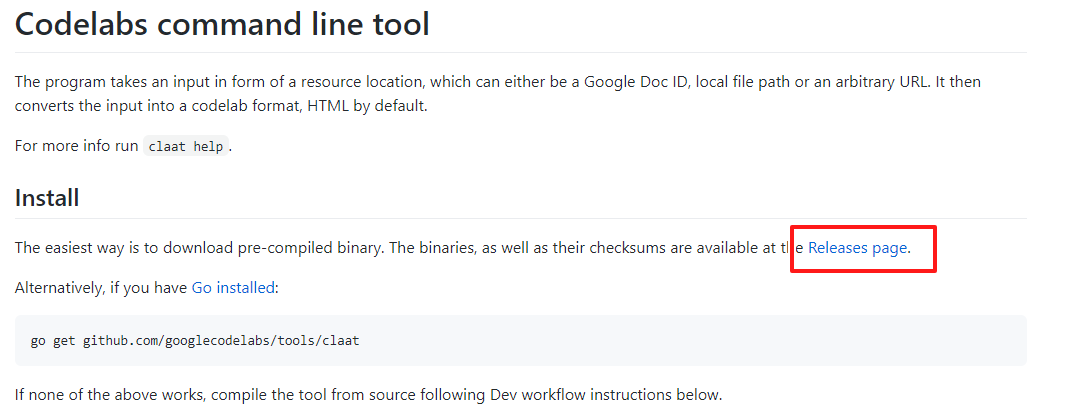The height and width of the screenshot is (413, 1070).
Task: Click the word Alternatively
Action: point(59,288)
